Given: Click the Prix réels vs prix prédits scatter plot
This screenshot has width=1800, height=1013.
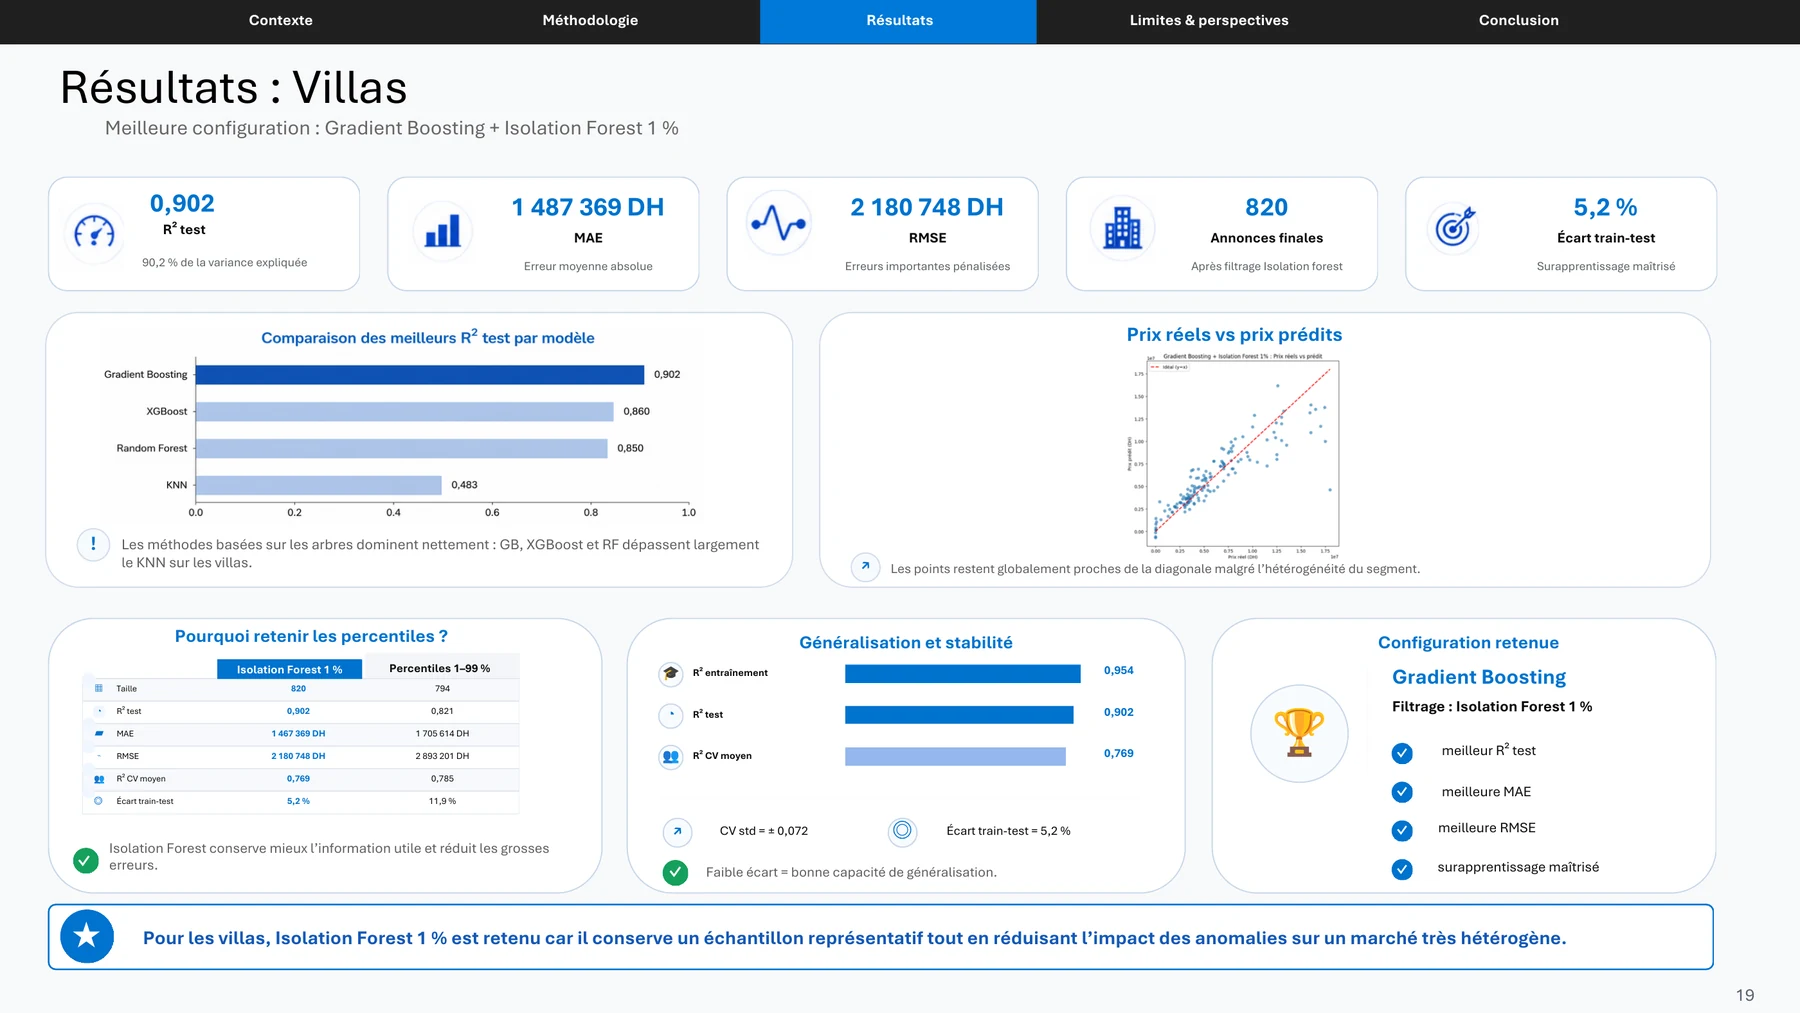Looking at the screenshot, I should click(1235, 455).
